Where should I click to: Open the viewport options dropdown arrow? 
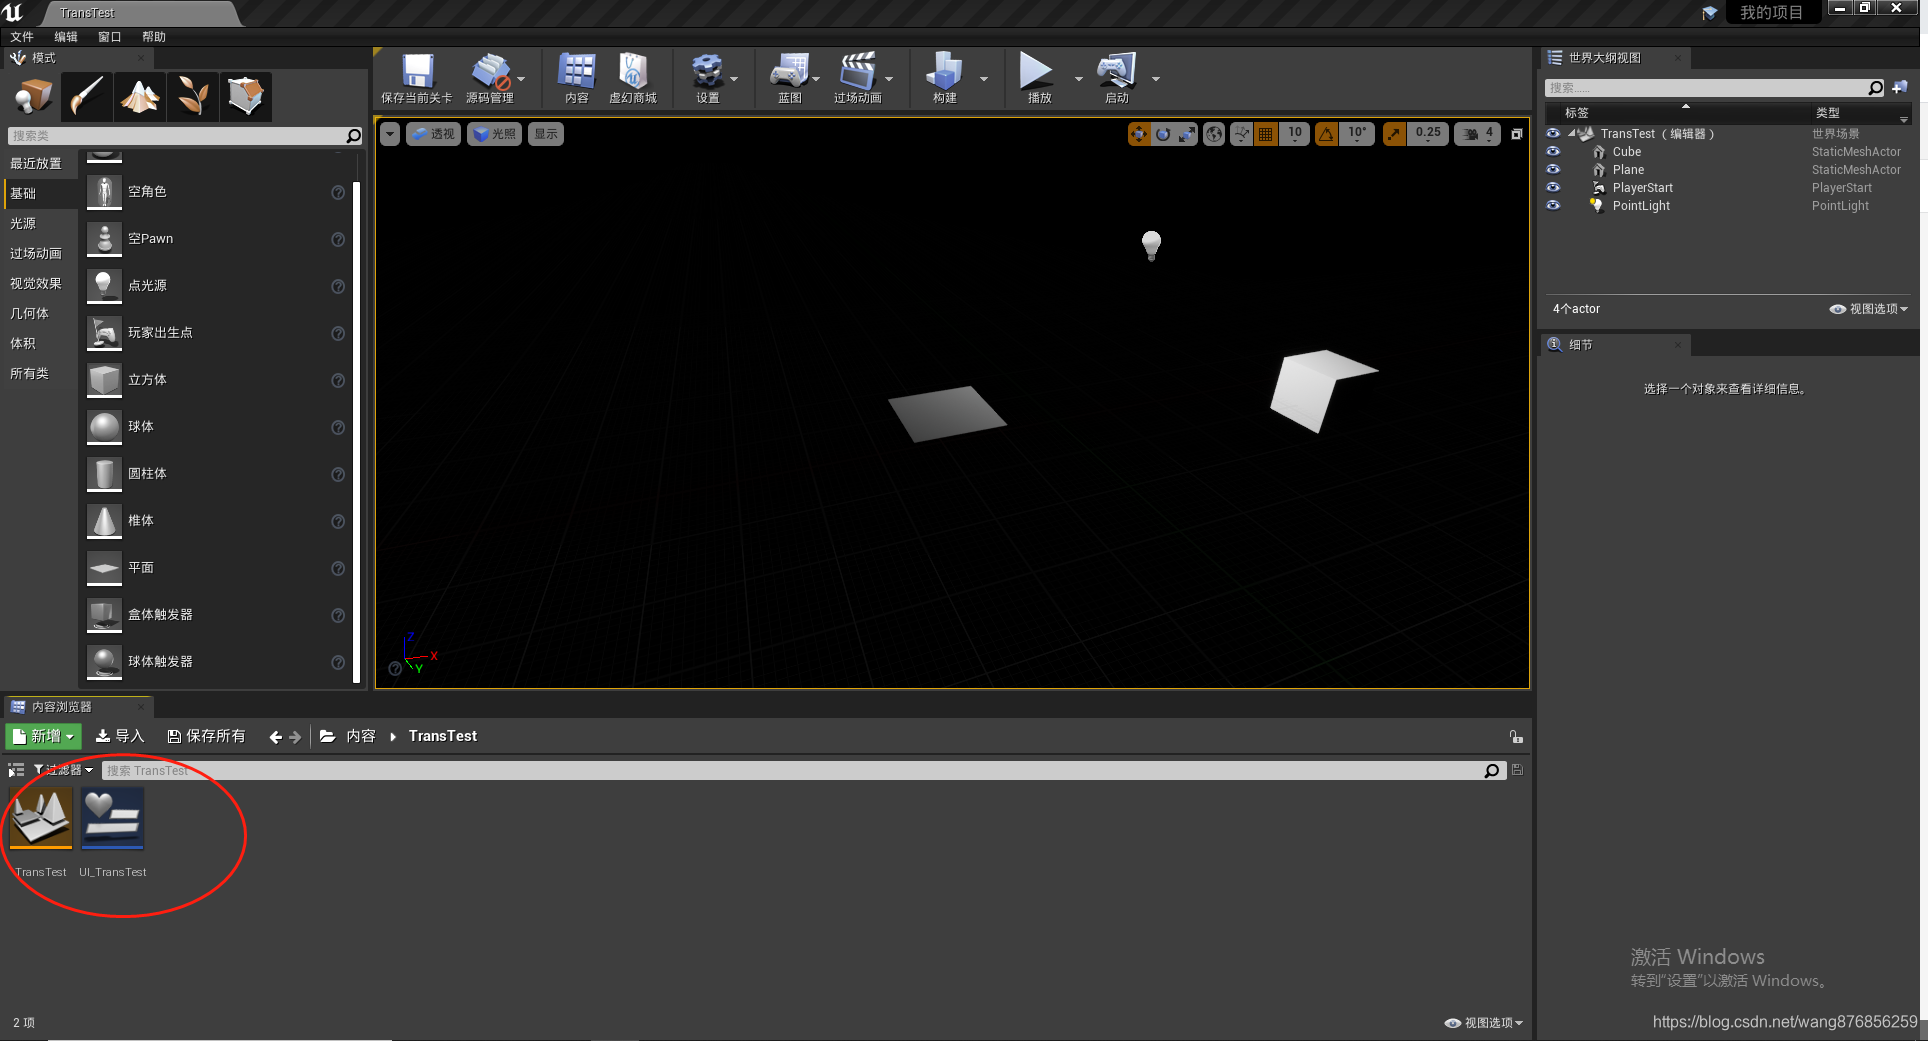390,134
